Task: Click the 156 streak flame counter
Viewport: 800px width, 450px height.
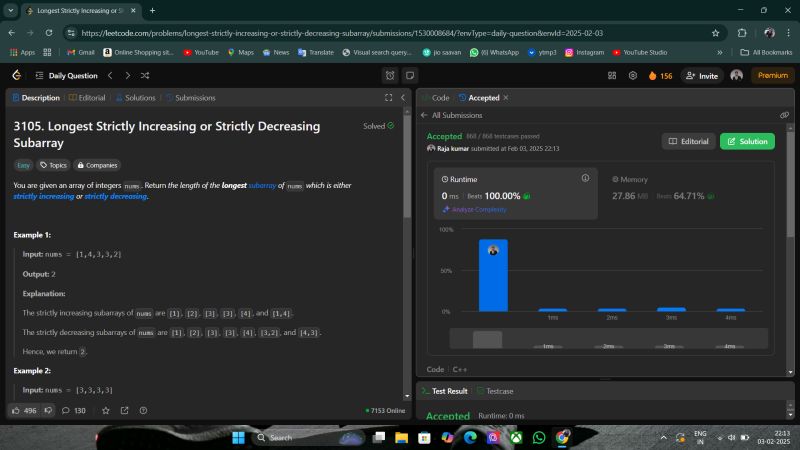Action: 660,76
